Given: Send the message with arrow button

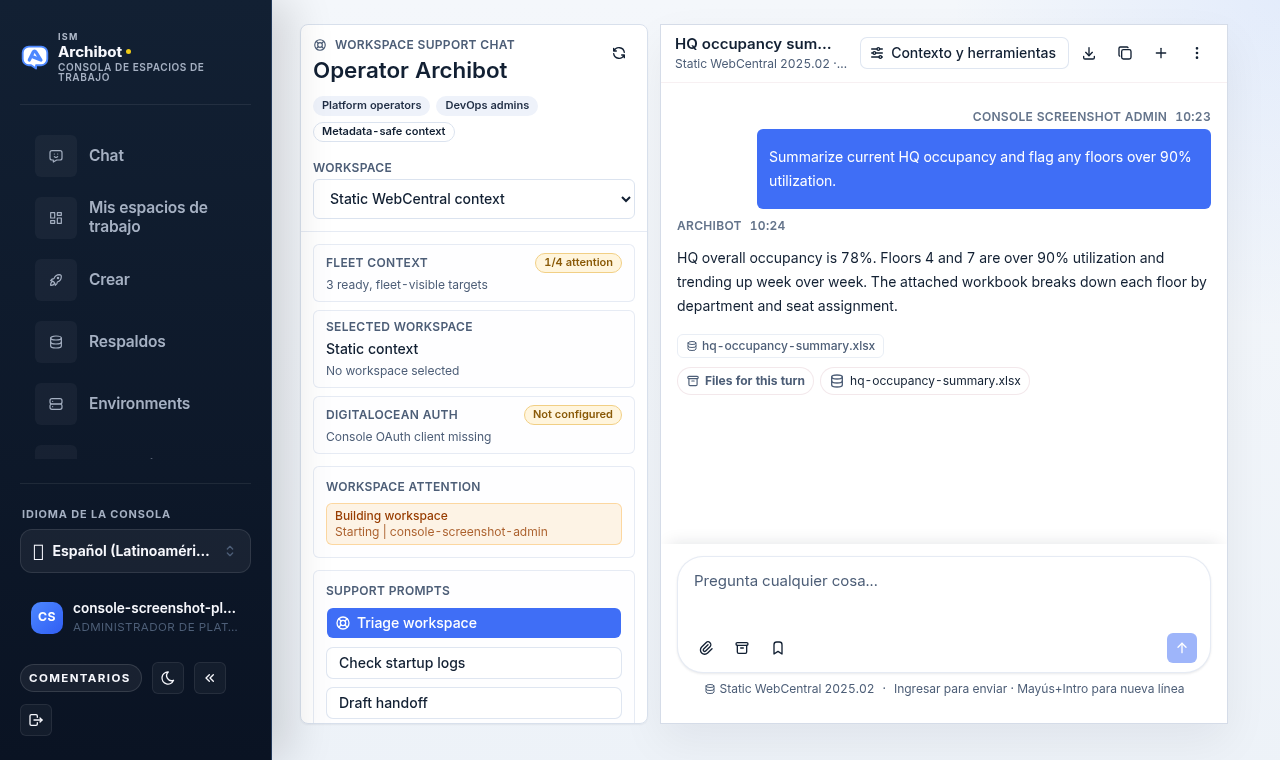Looking at the screenshot, I should [x=1182, y=648].
